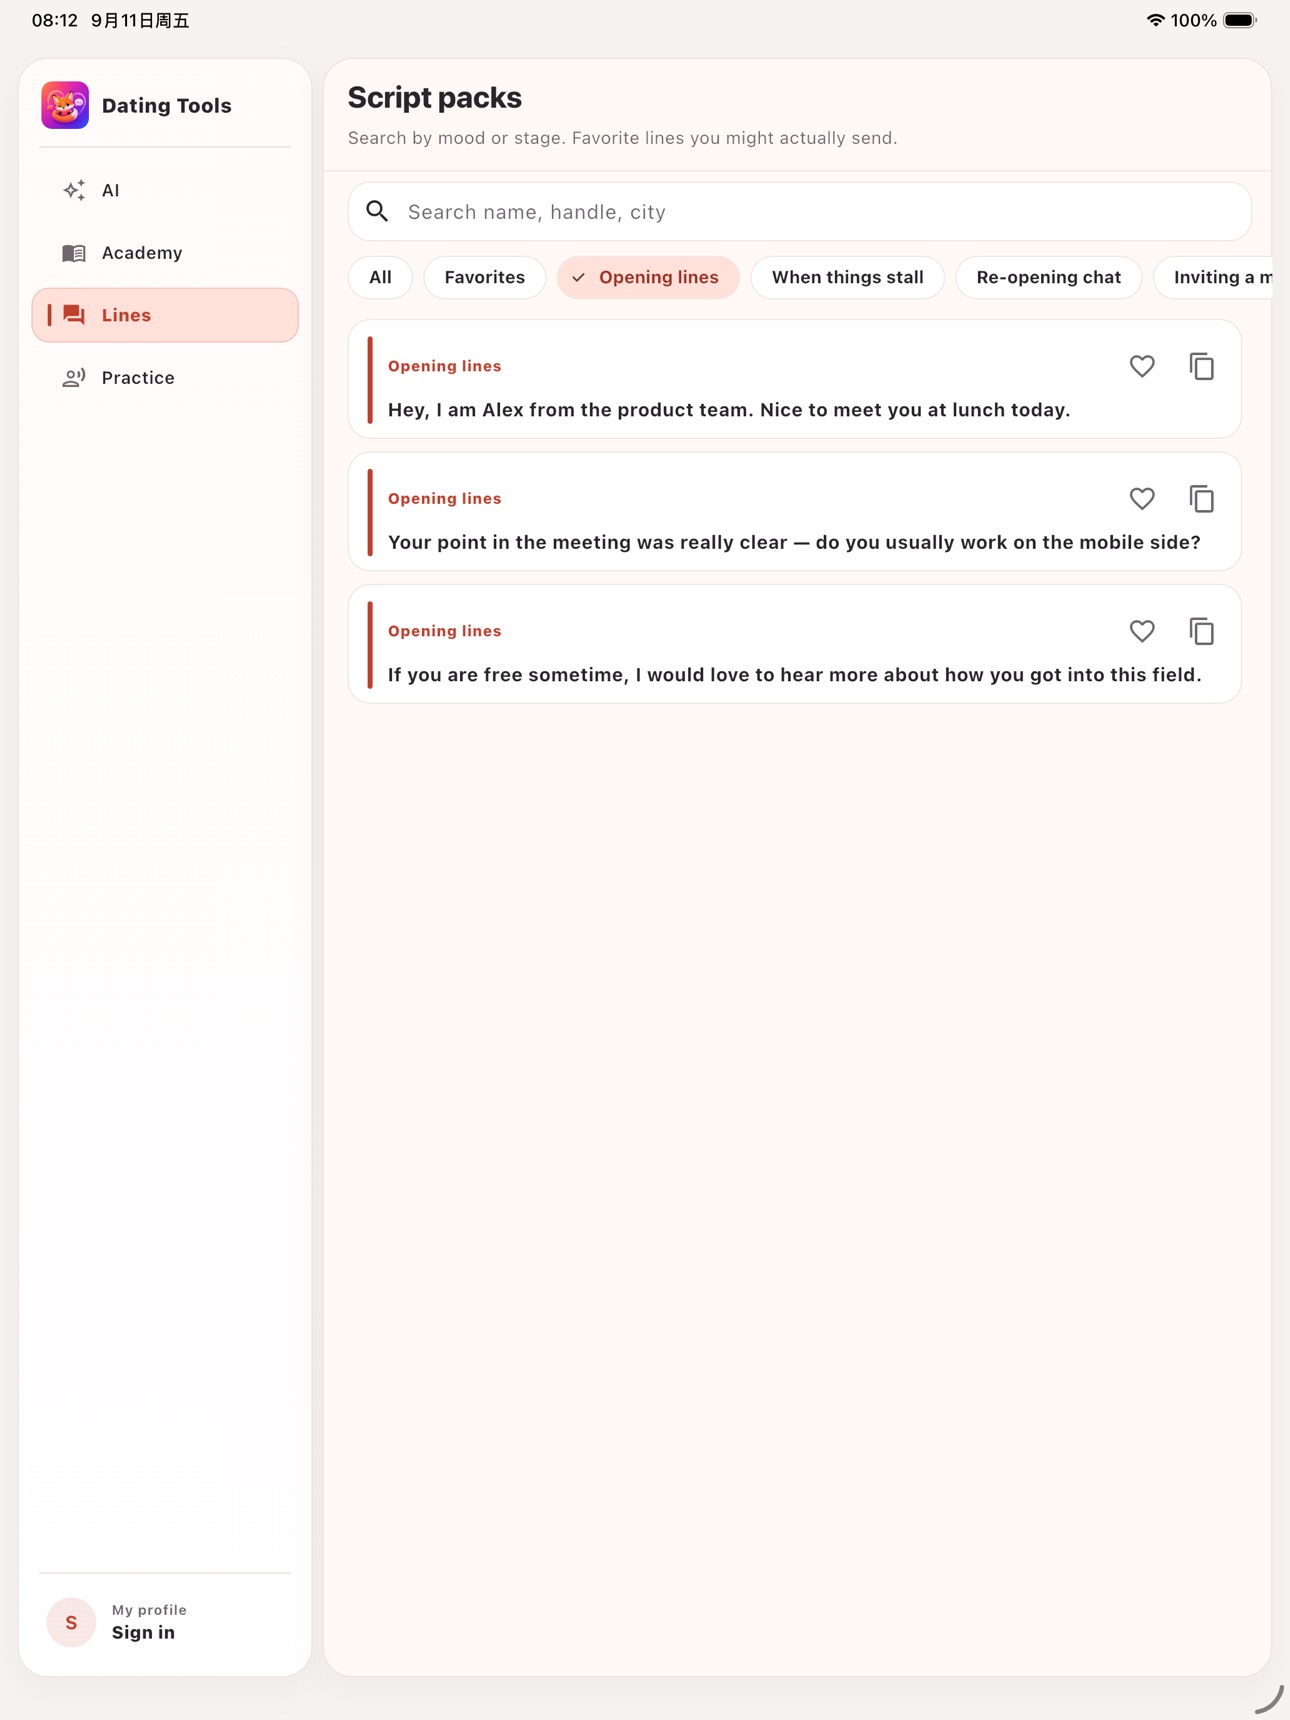Click the Dating Tools fox app logo

65,105
